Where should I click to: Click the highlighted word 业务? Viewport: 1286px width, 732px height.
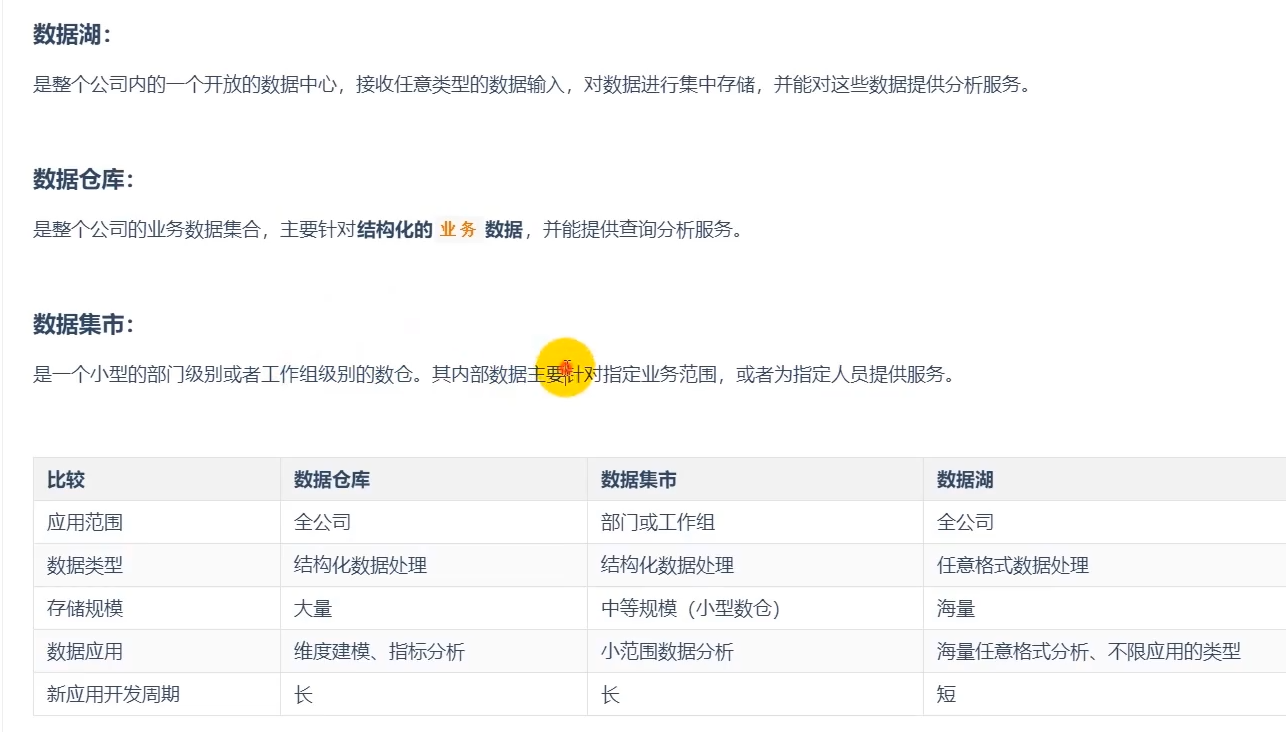pyautogui.click(x=458, y=230)
